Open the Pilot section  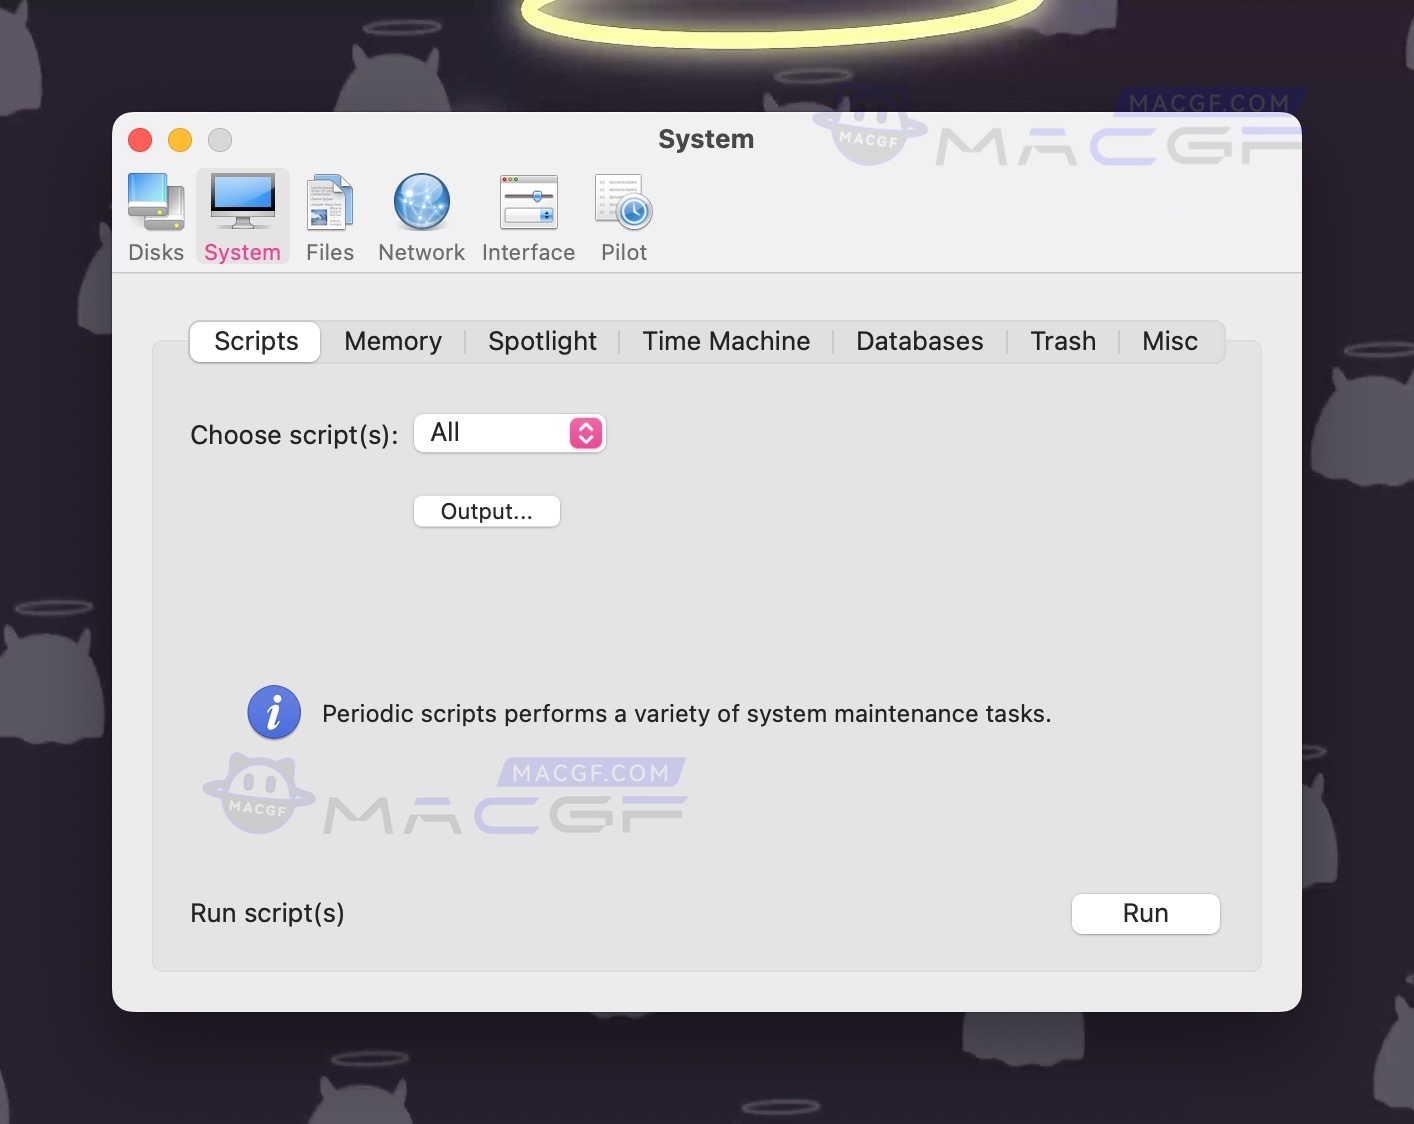click(622, 215)
